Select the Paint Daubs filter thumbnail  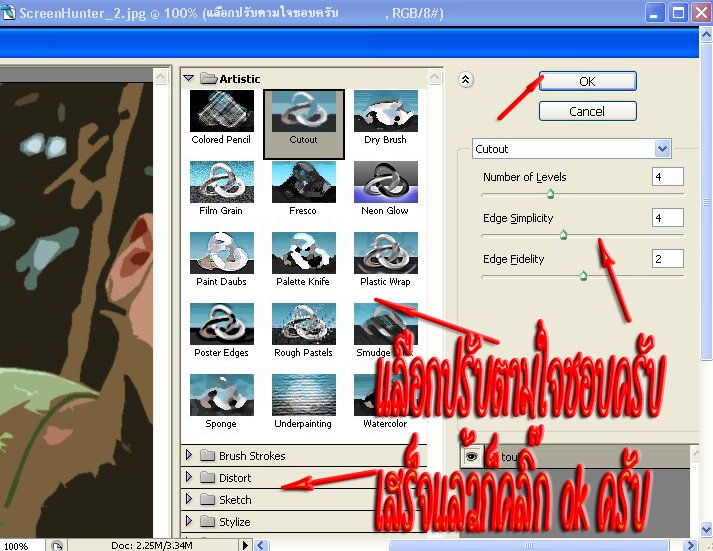pos(222,253)
